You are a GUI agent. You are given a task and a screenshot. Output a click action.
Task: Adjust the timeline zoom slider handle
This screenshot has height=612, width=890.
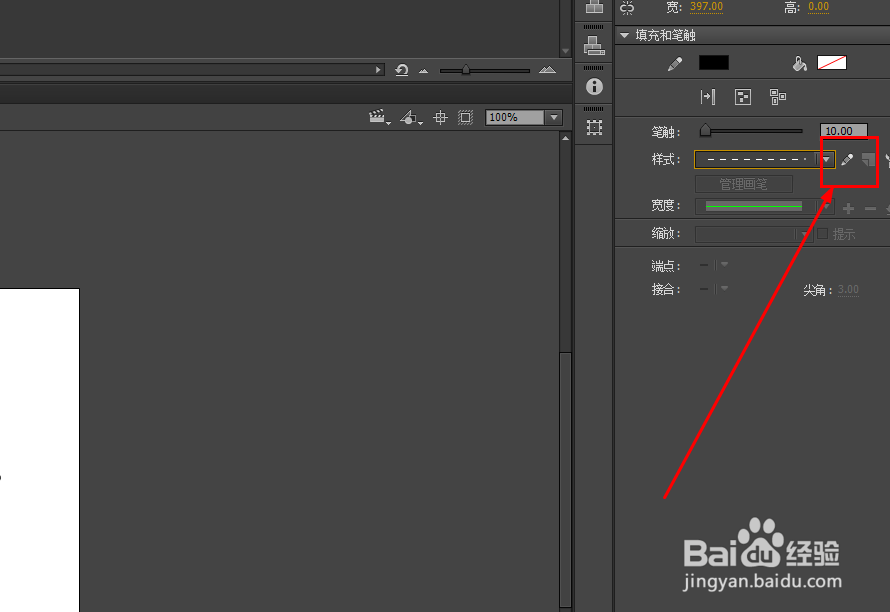(465, 69)
